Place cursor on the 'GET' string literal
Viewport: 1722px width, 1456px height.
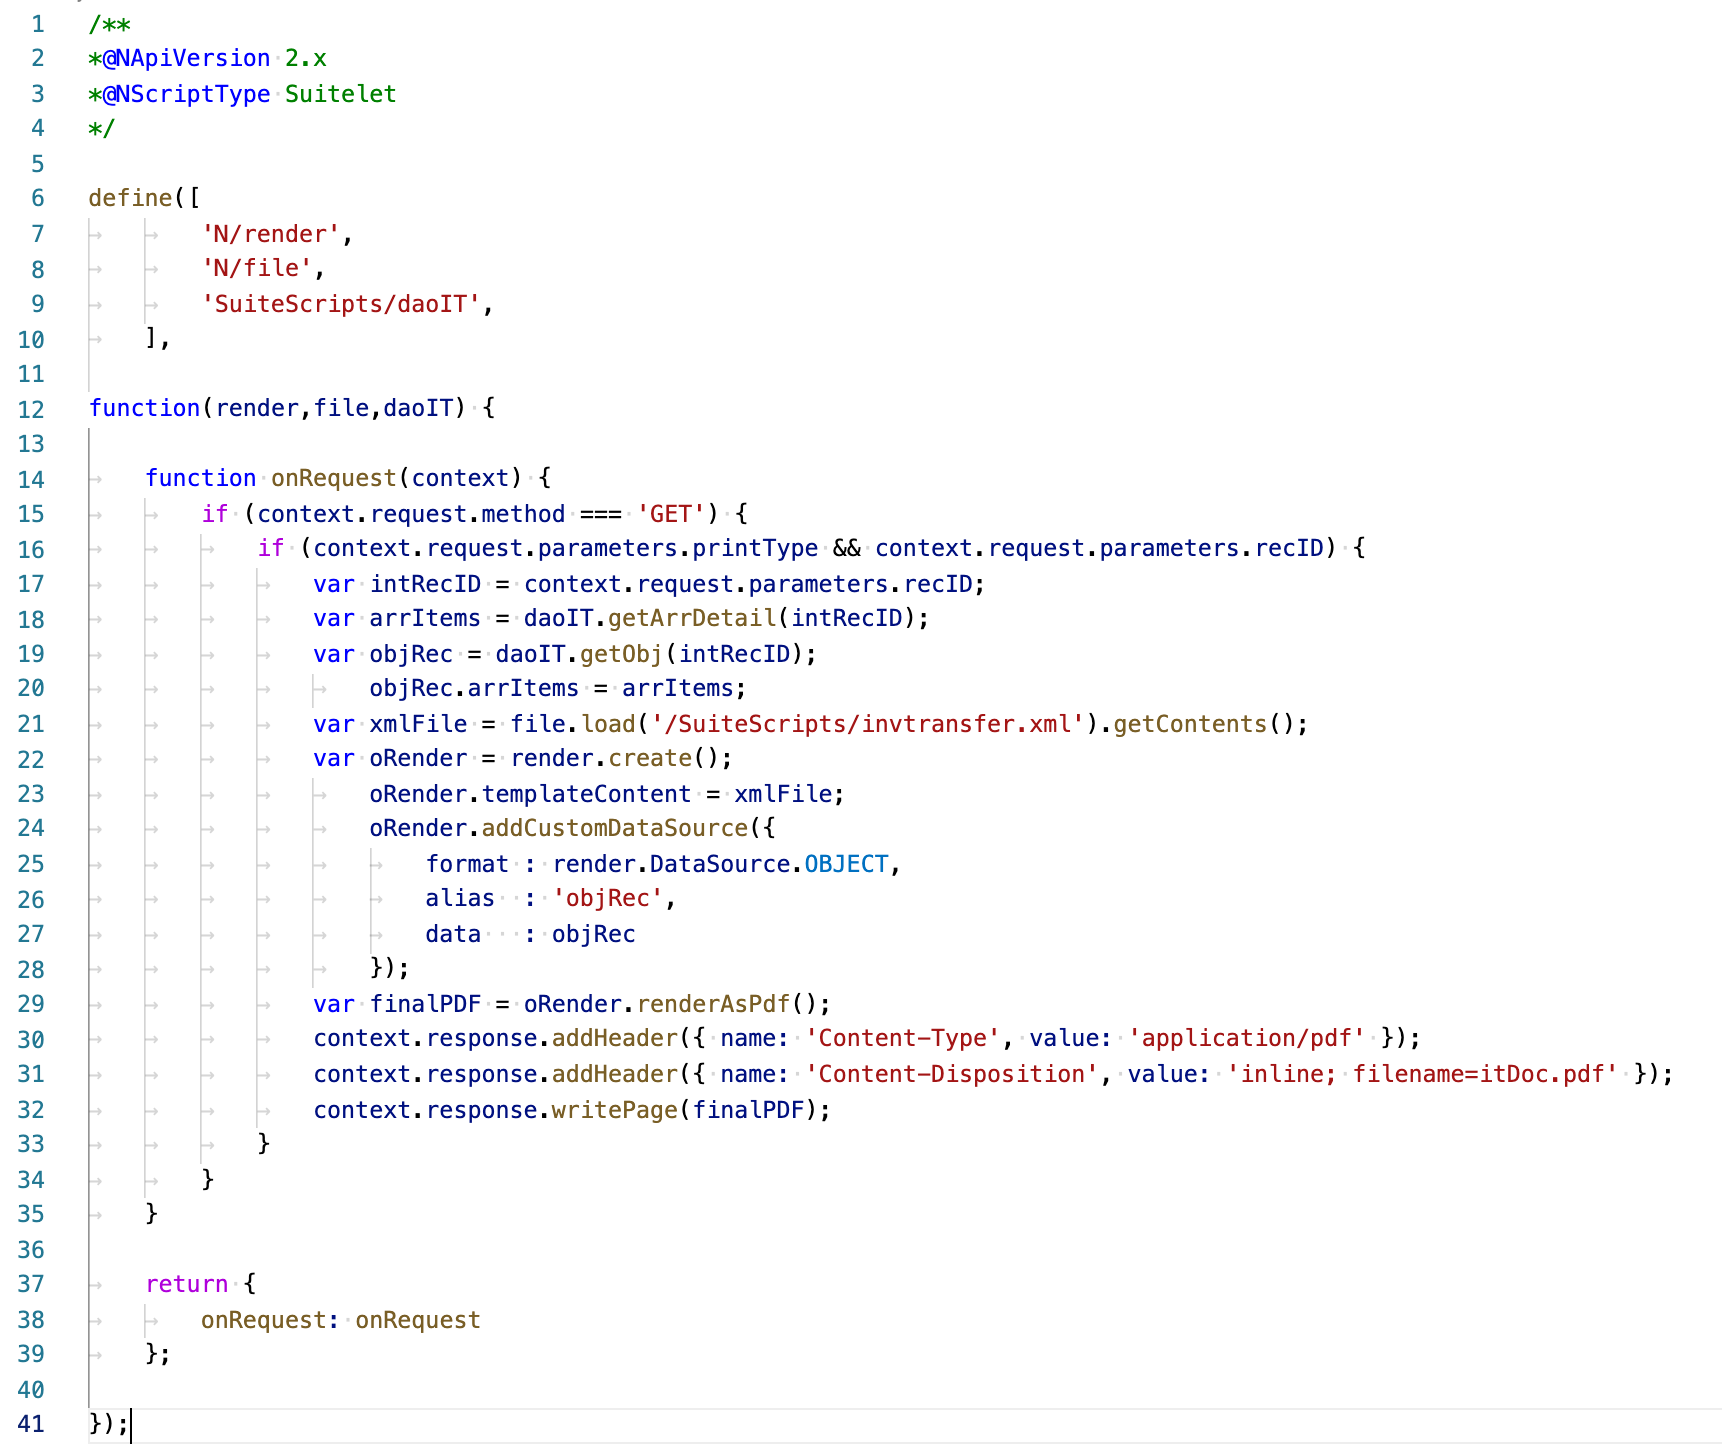point(671,514)
